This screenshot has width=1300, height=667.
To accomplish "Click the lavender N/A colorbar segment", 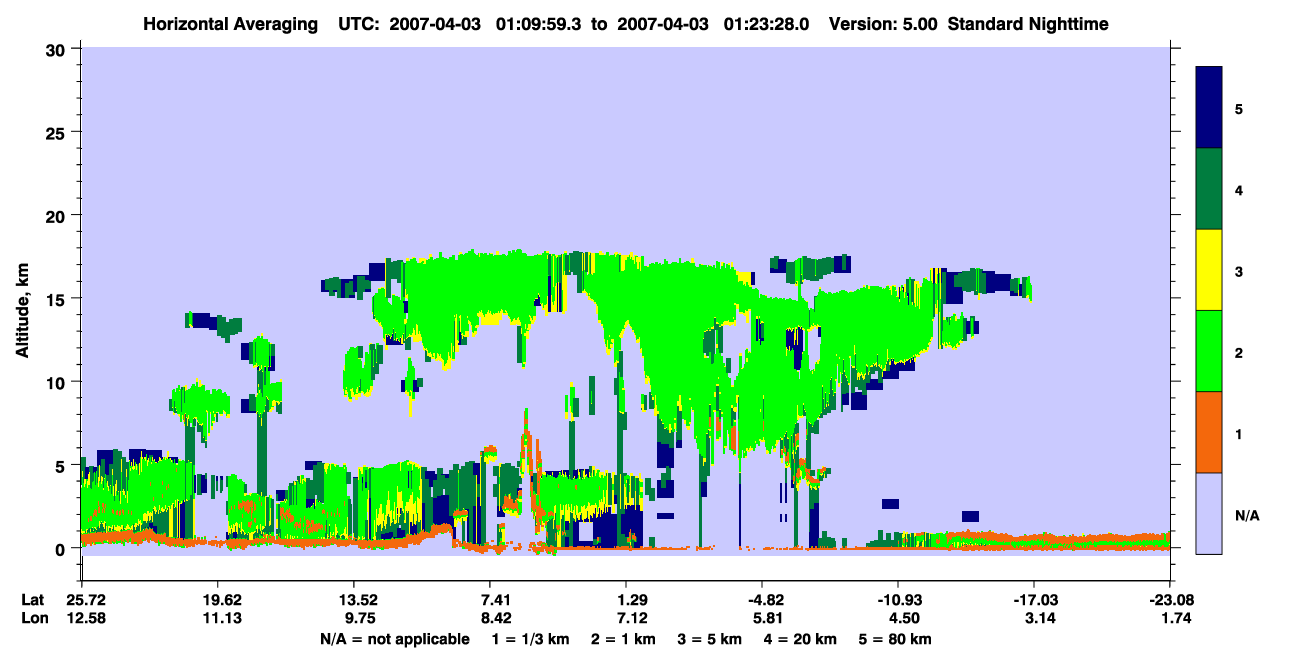I will (x=1210, y=512).
